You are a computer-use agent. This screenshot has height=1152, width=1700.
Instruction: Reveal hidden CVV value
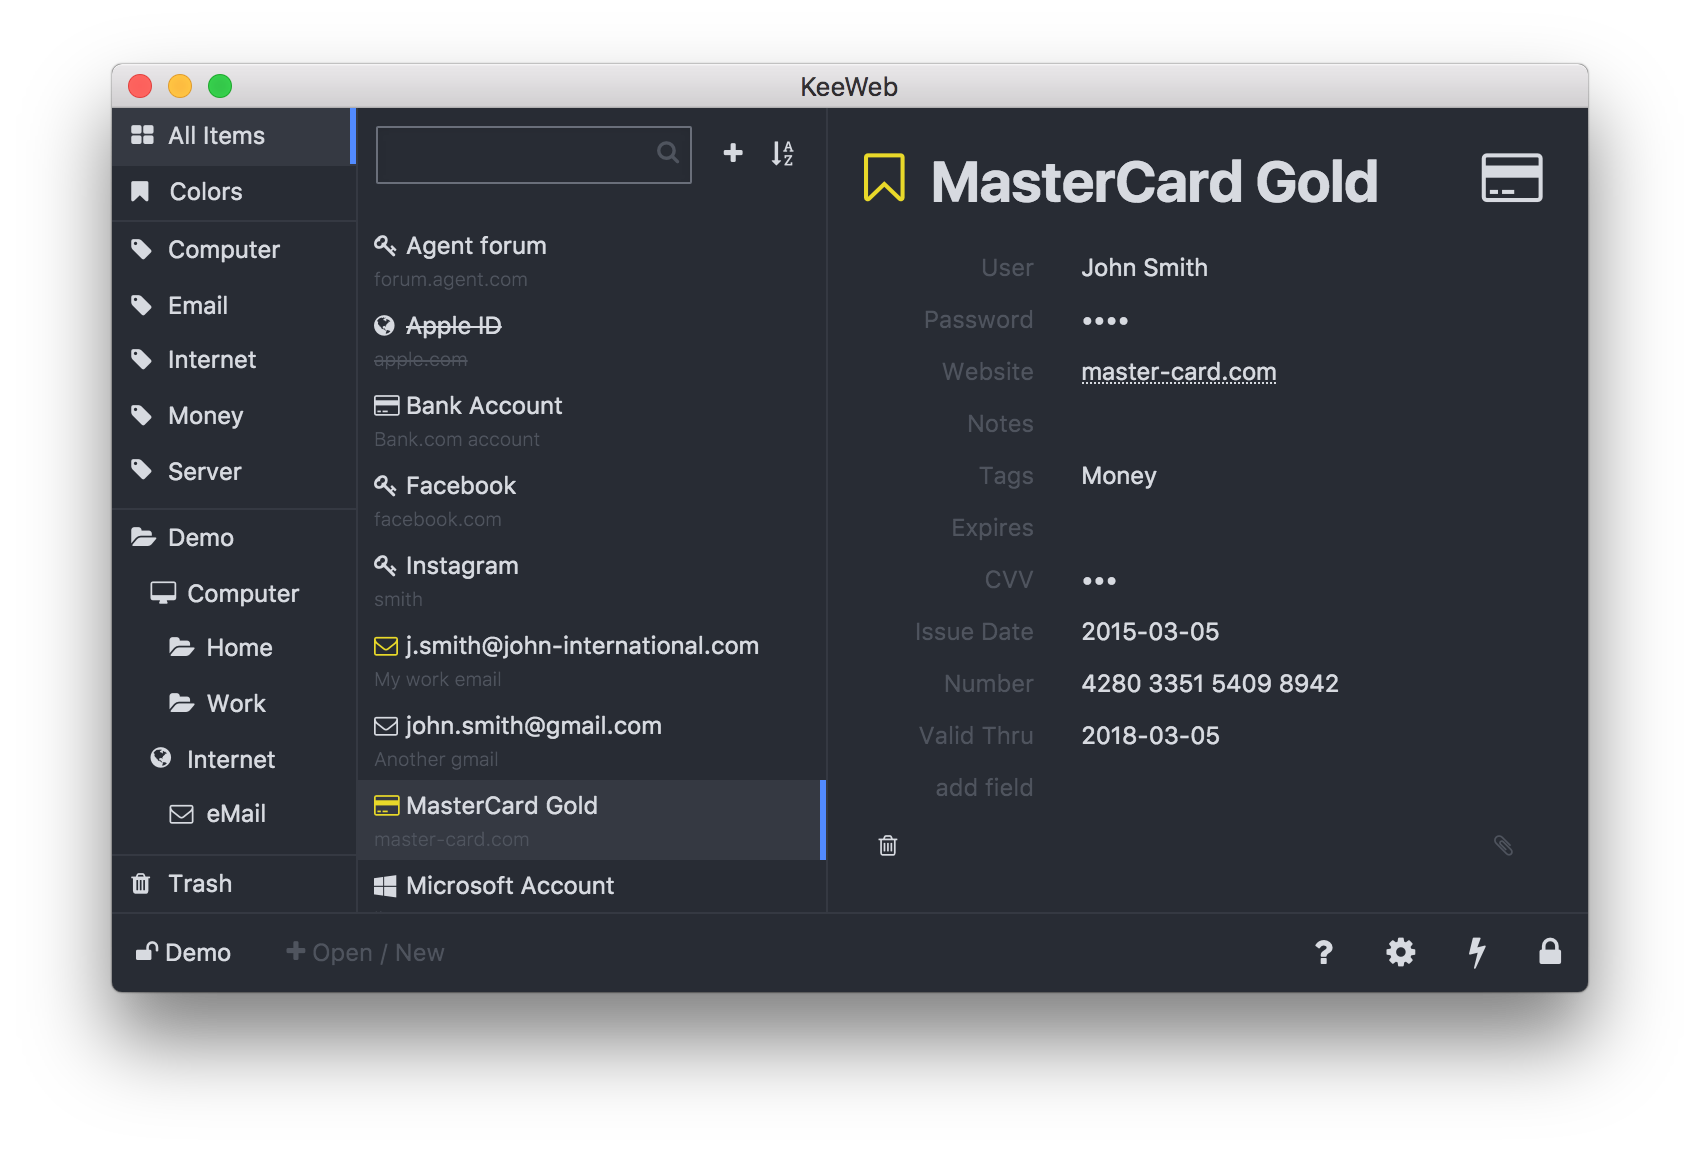[x=1099, y=581]
